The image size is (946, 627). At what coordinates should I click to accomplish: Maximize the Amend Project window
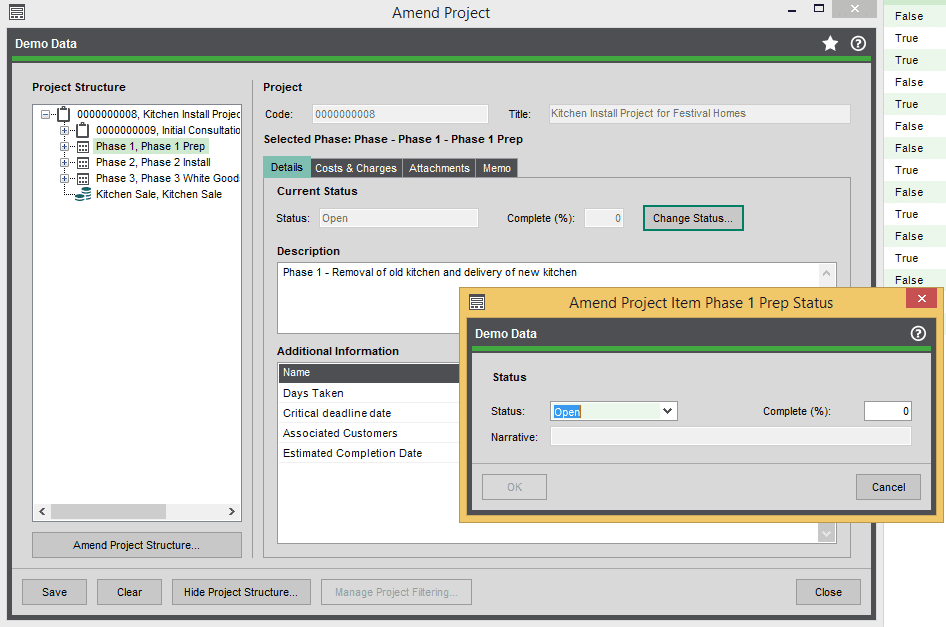pyautogui.click(x=819, y=8)
